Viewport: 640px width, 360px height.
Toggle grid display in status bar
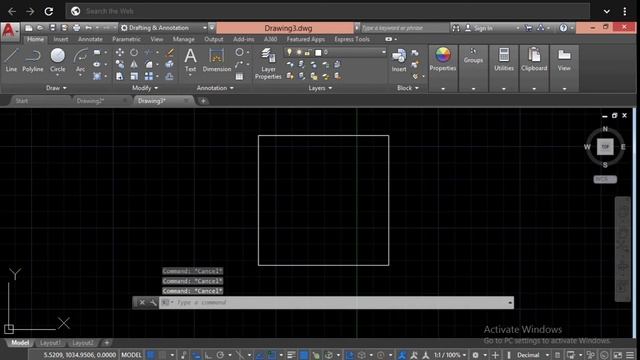tap(151, 355)
